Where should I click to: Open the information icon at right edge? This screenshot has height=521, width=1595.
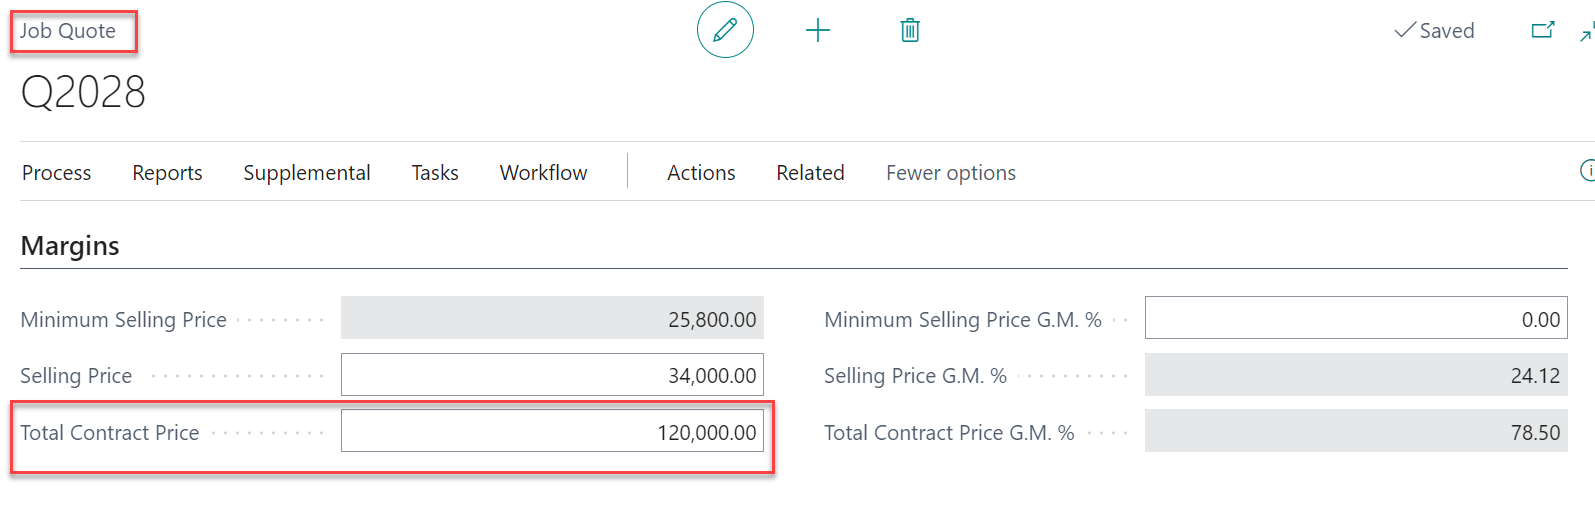tap(1587, 171)
